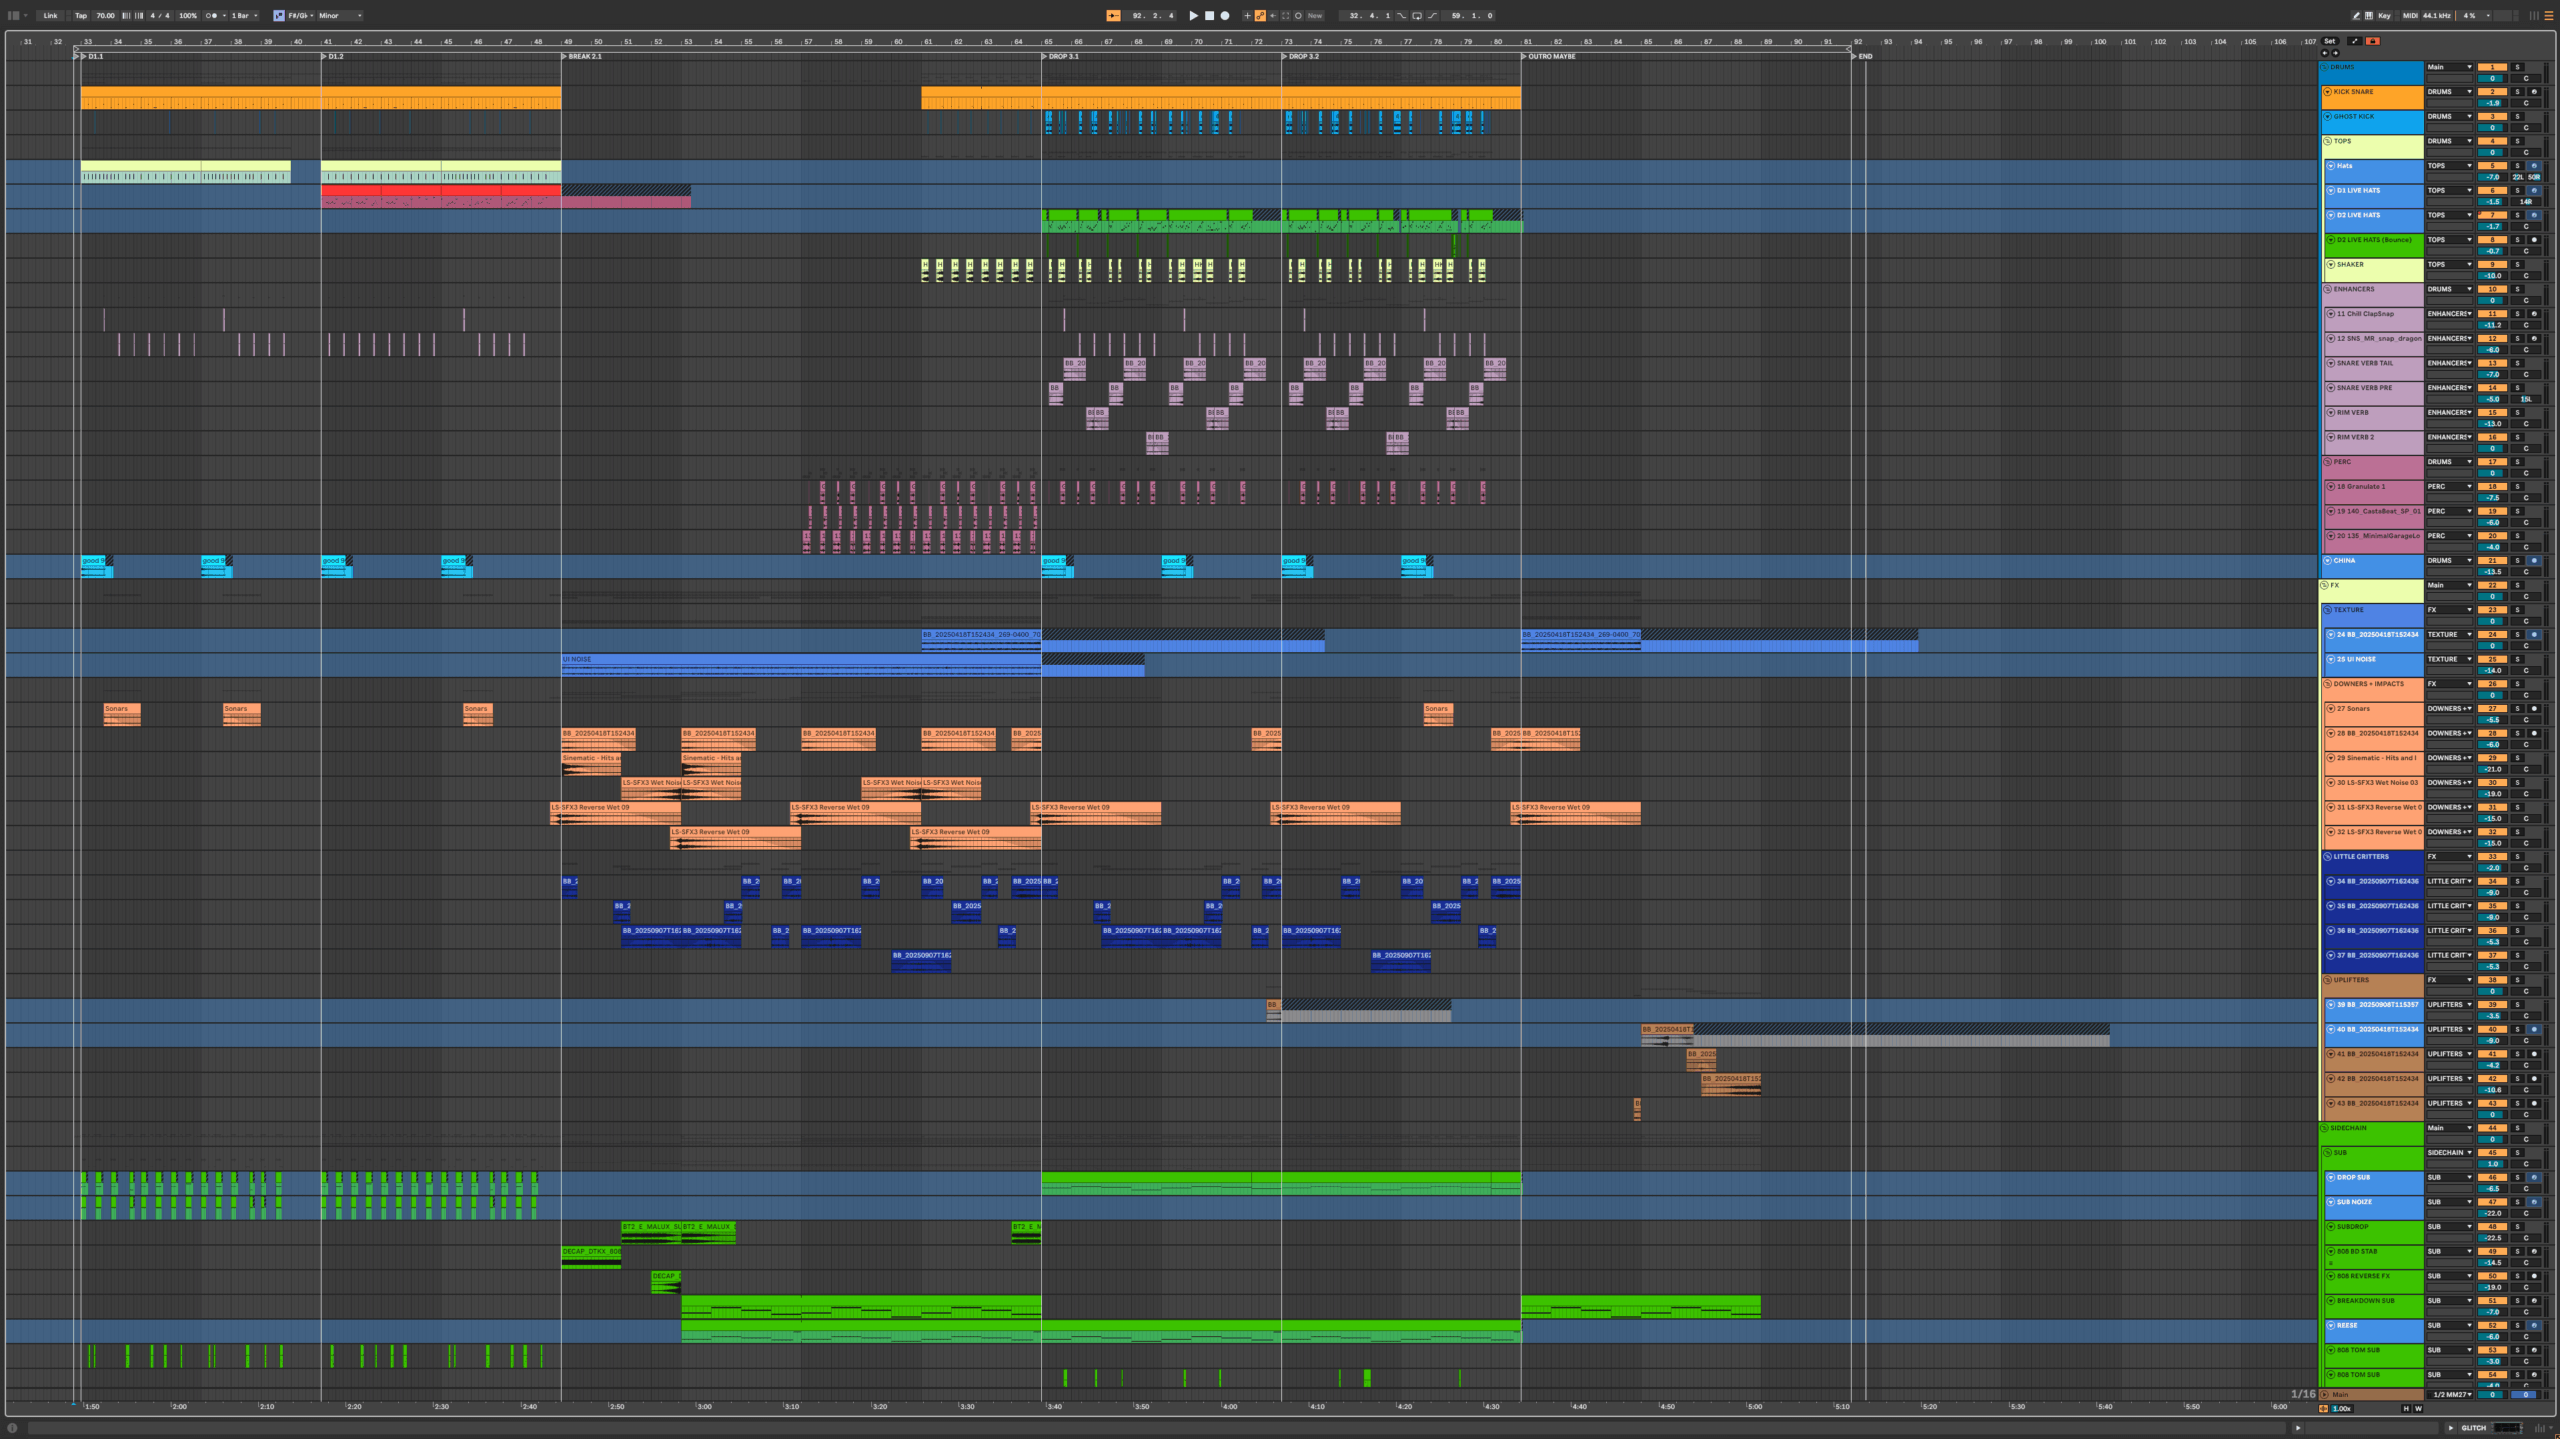Collapse the TOPS group track
Viewport: 2560px width, 1439px height.
(x=2327, y=141)
